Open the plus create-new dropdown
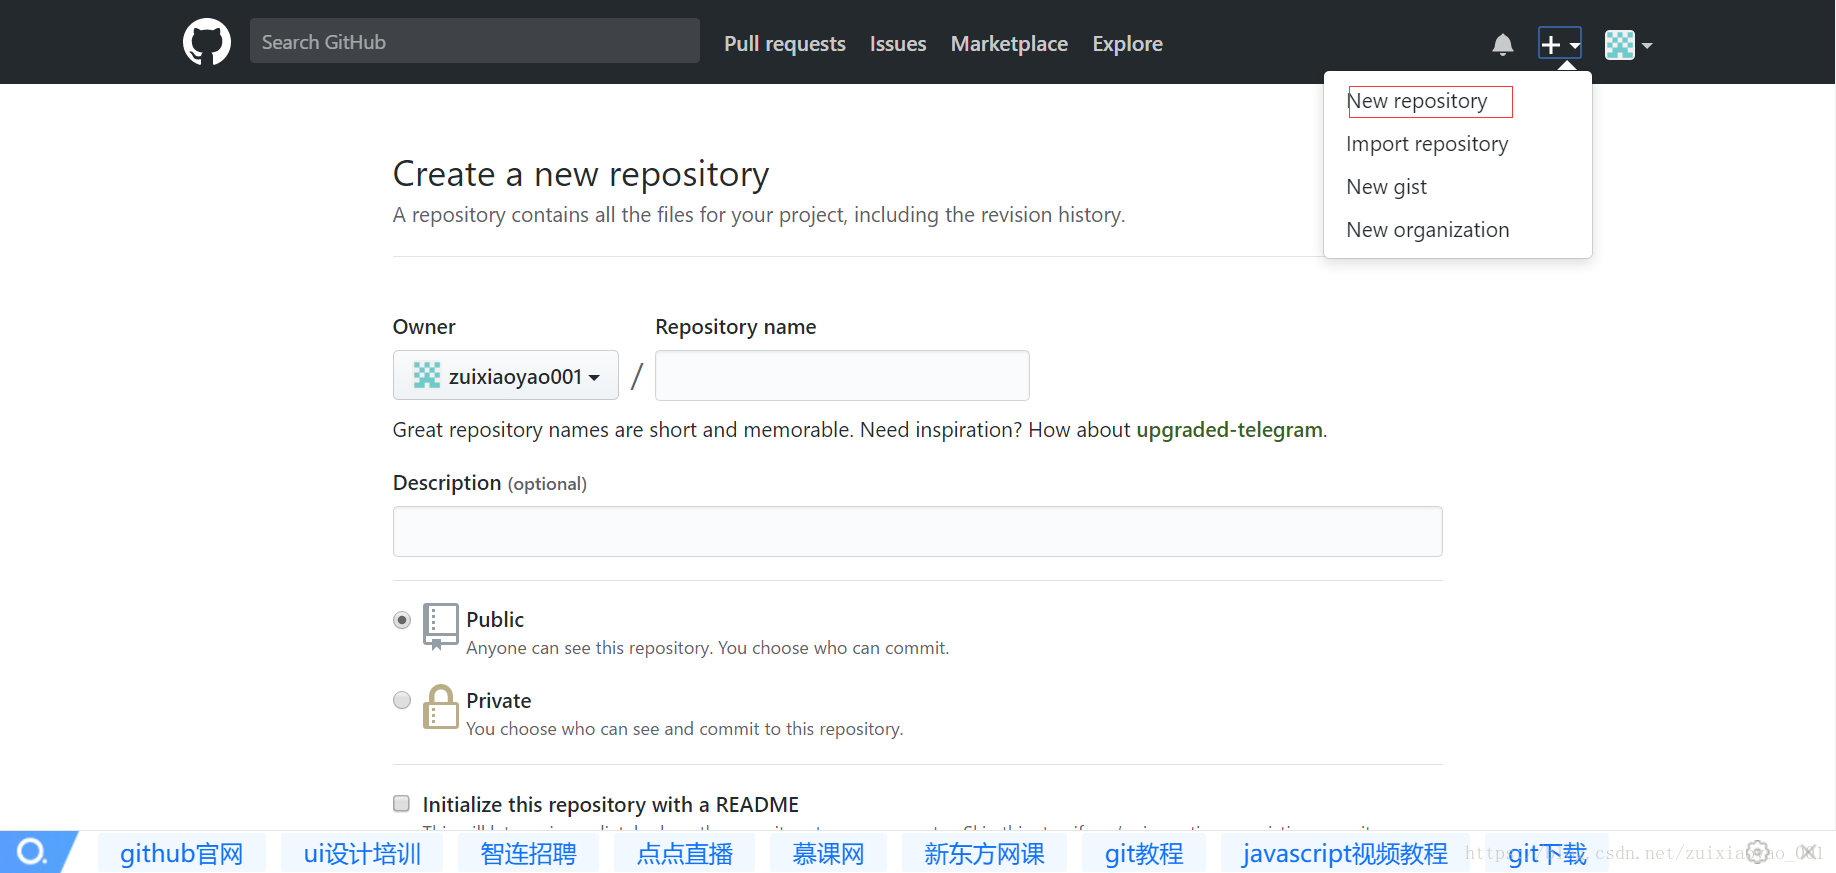Image resolution: width=1836 pixels, height=873 pixels. 1559,44
